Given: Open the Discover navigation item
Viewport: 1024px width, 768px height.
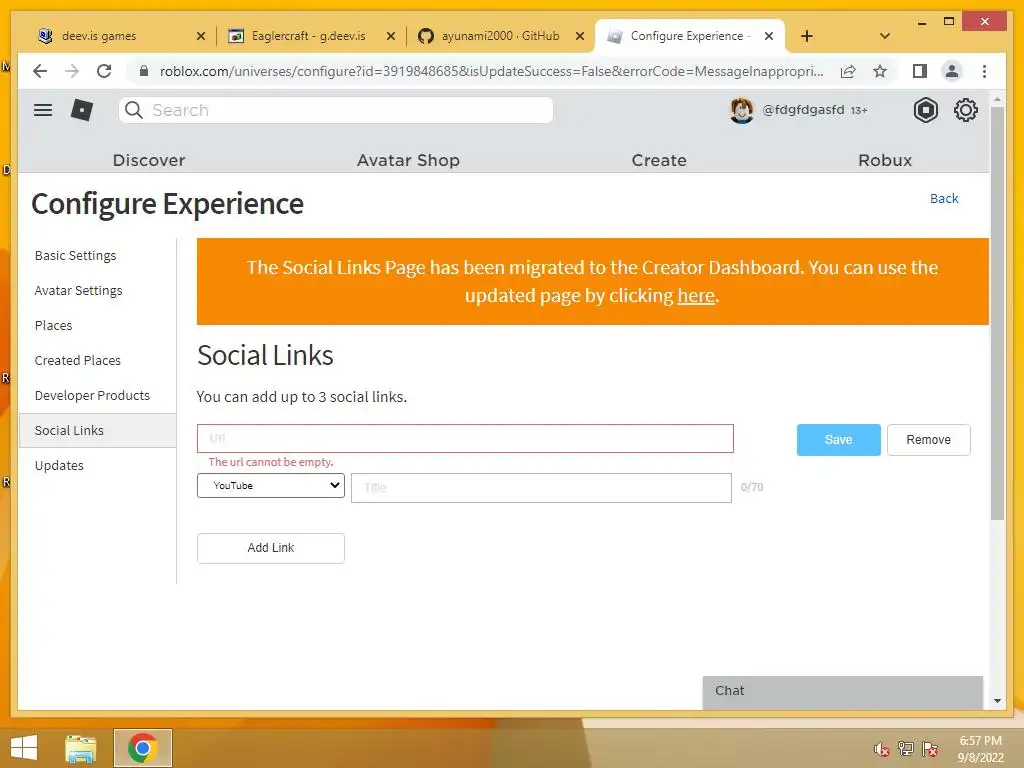Looking at the screenshot, I should coord(149,160).
